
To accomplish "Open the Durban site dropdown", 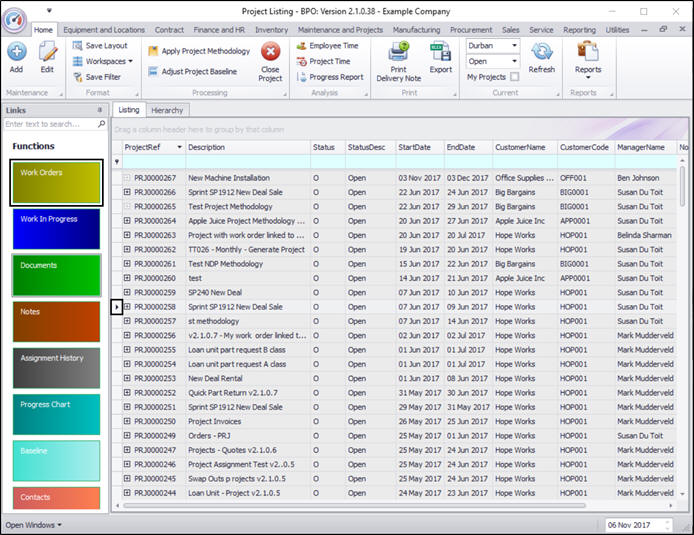I will pos(514,46).
